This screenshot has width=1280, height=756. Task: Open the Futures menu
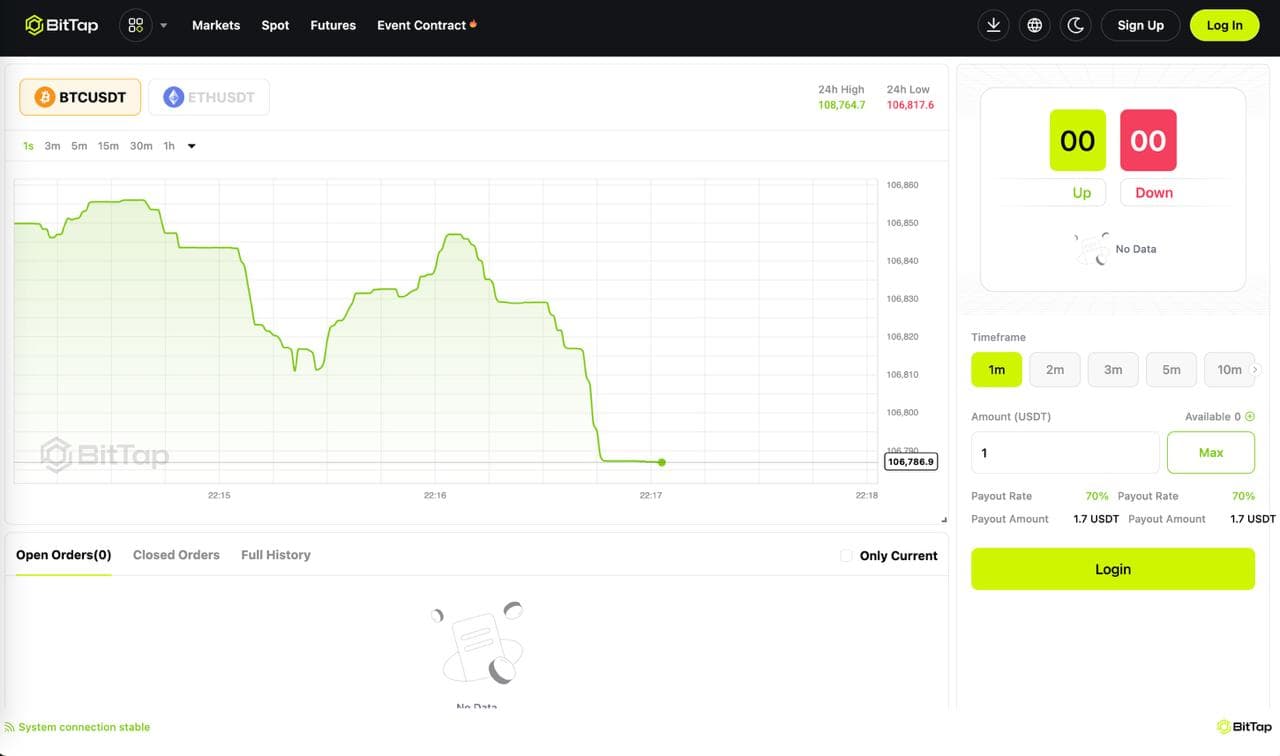[333, 25]
